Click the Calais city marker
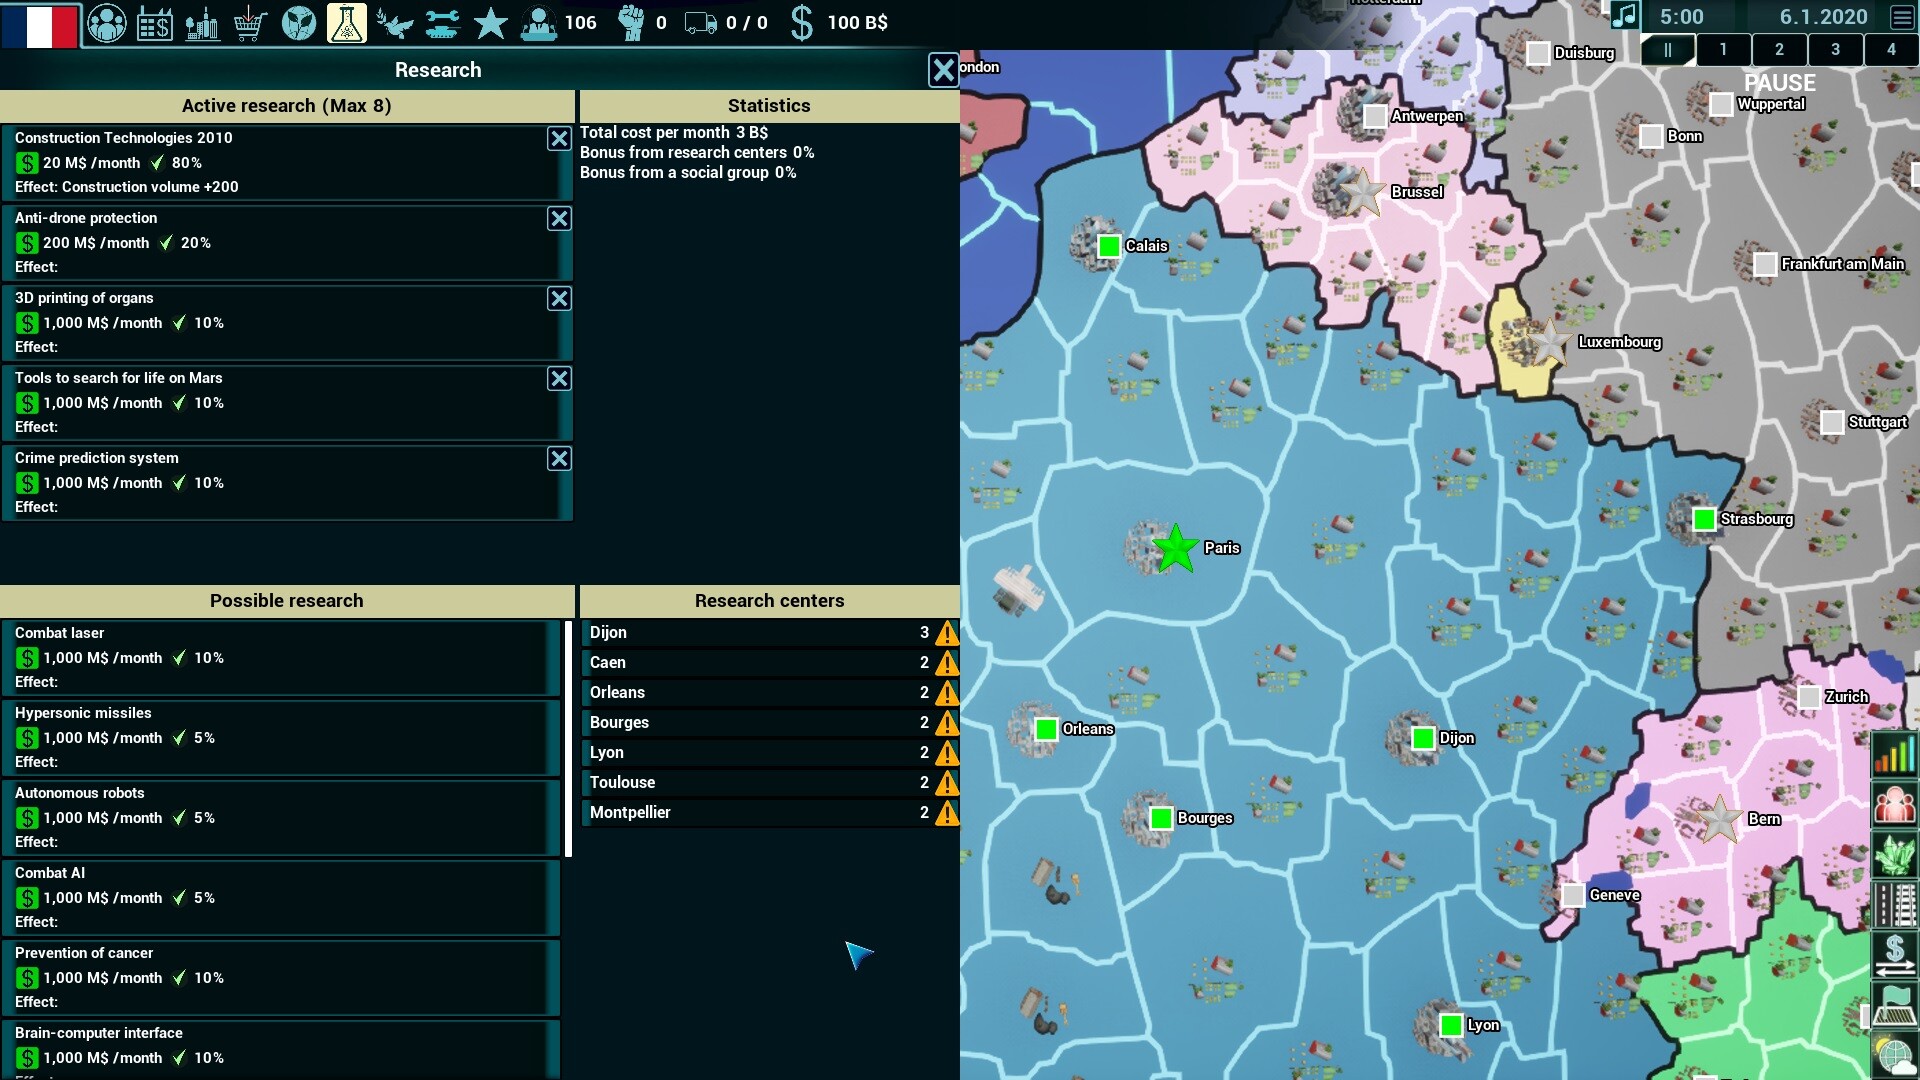The height and width of the screenshot is (1080, 1920). click(1109, 246)
